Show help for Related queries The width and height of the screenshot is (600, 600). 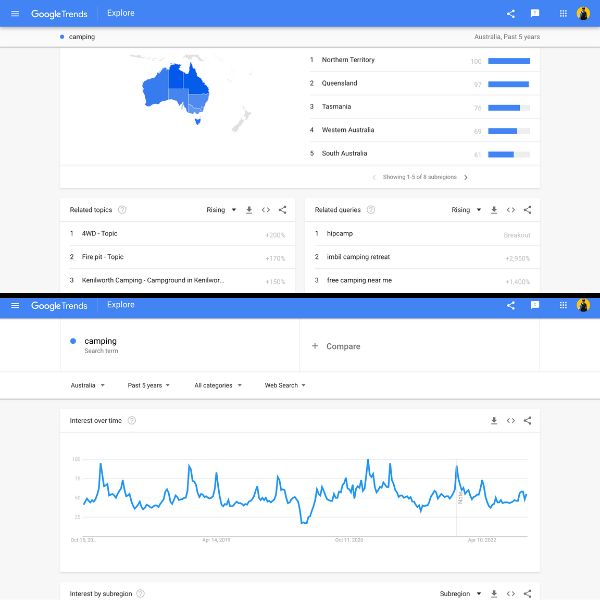[x=371, y=210]
